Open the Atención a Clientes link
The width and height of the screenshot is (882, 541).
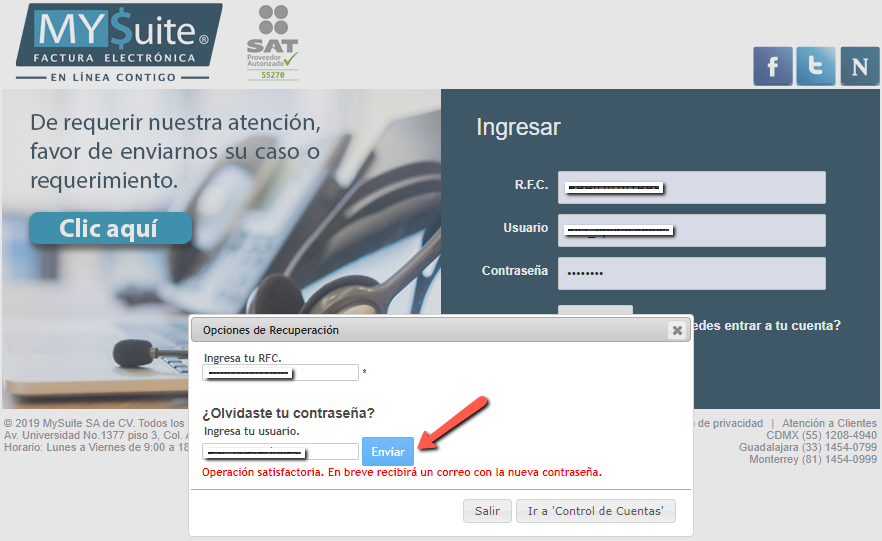tap(829, 423)
